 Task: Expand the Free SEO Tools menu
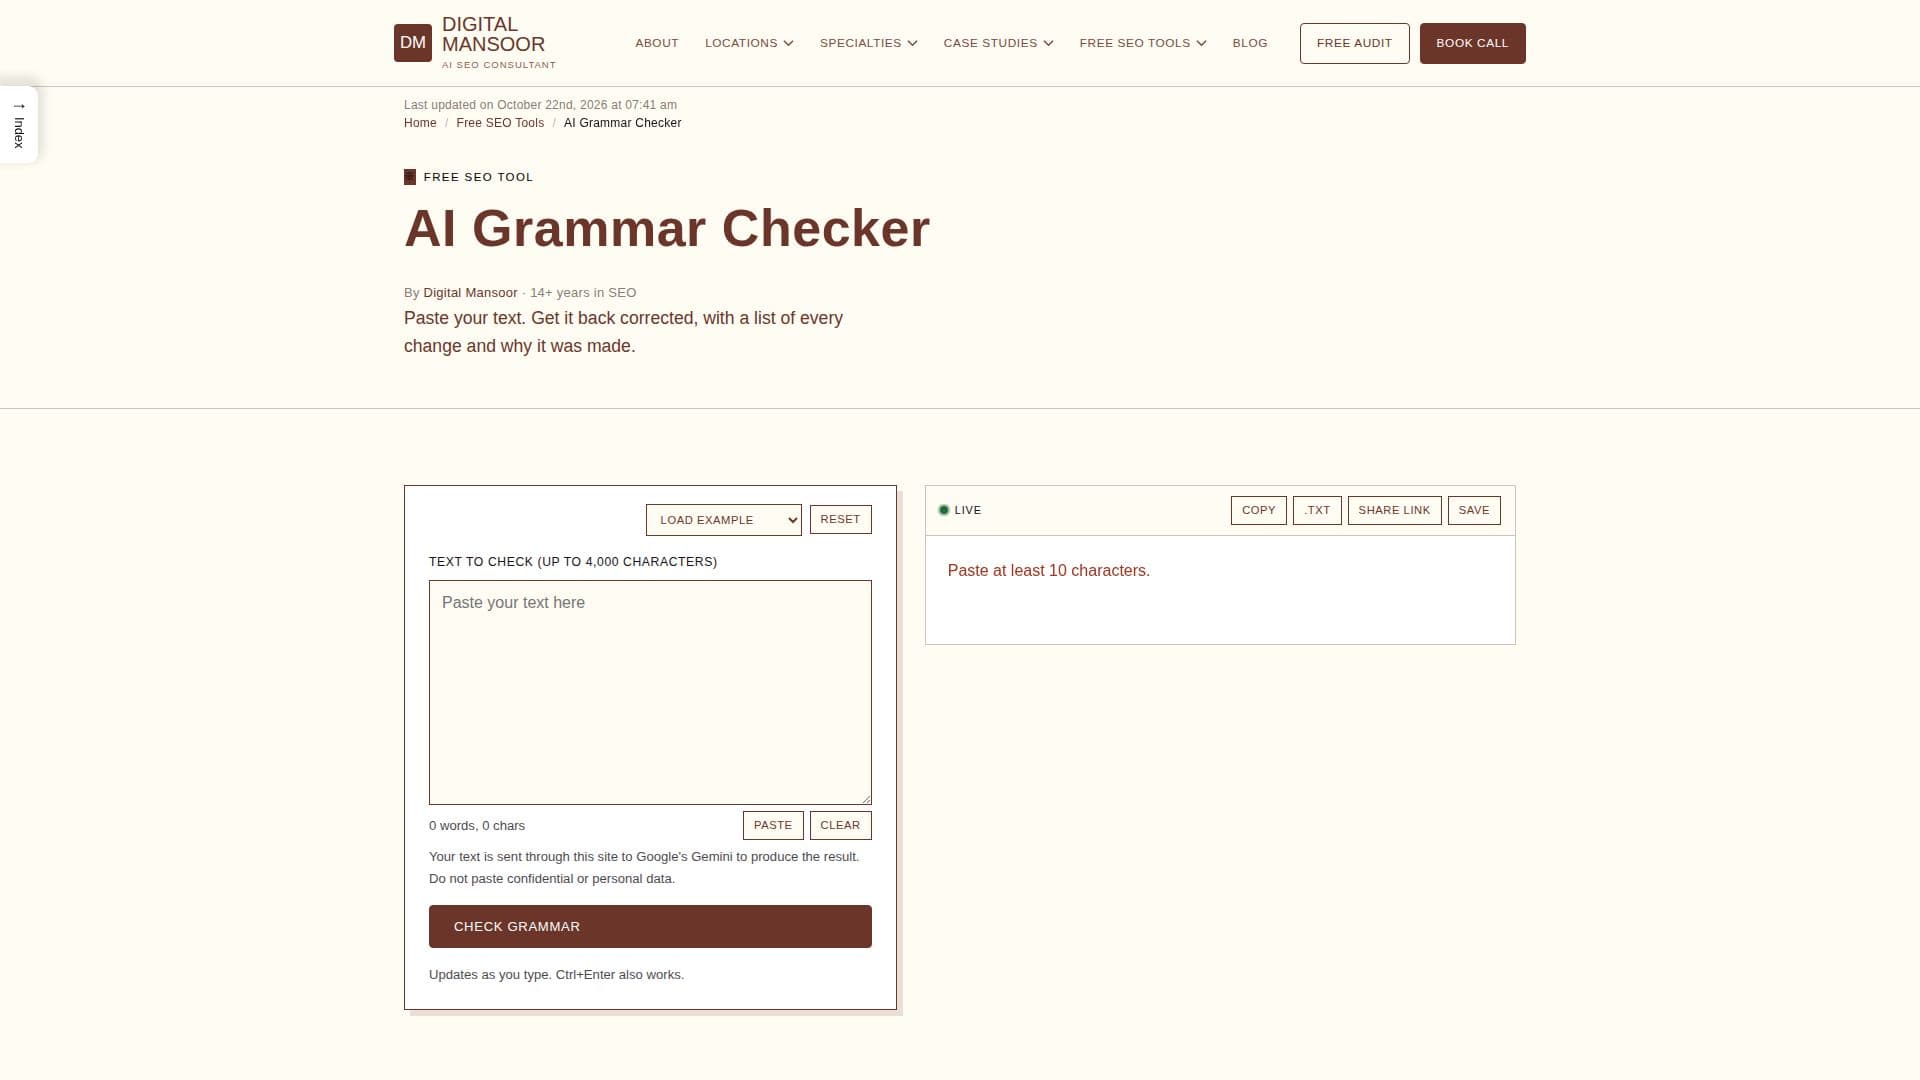1143,43
